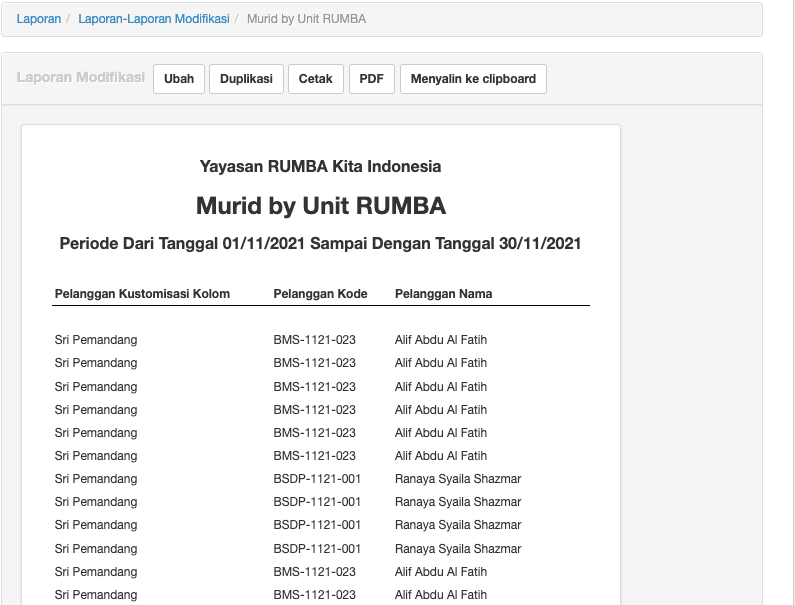This screenshot has width=795, height=605.
Task: Click Pelanggan Nama column header
Action: tap(444, 294)
